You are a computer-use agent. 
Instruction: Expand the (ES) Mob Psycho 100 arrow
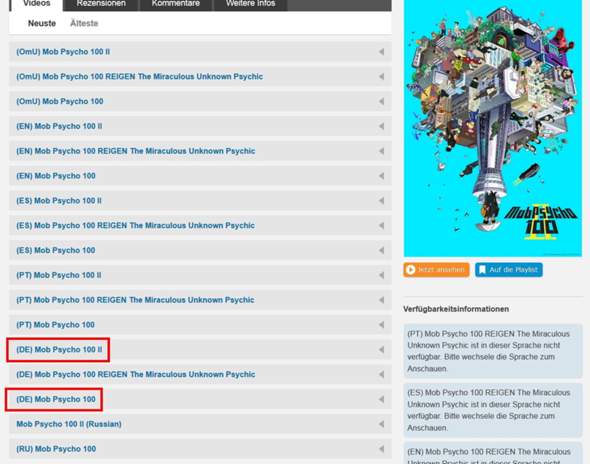pyautogui.click(x=381, y=251)
